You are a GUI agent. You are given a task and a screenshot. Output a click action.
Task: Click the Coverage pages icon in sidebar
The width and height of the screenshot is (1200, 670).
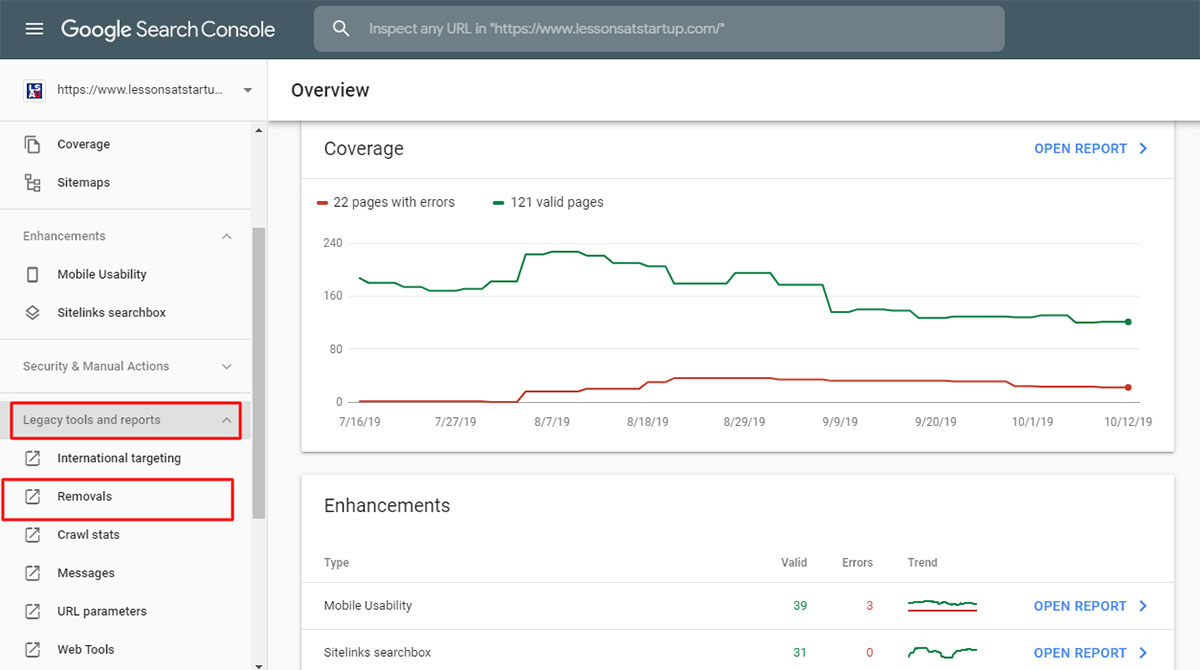tap(33, 144)
